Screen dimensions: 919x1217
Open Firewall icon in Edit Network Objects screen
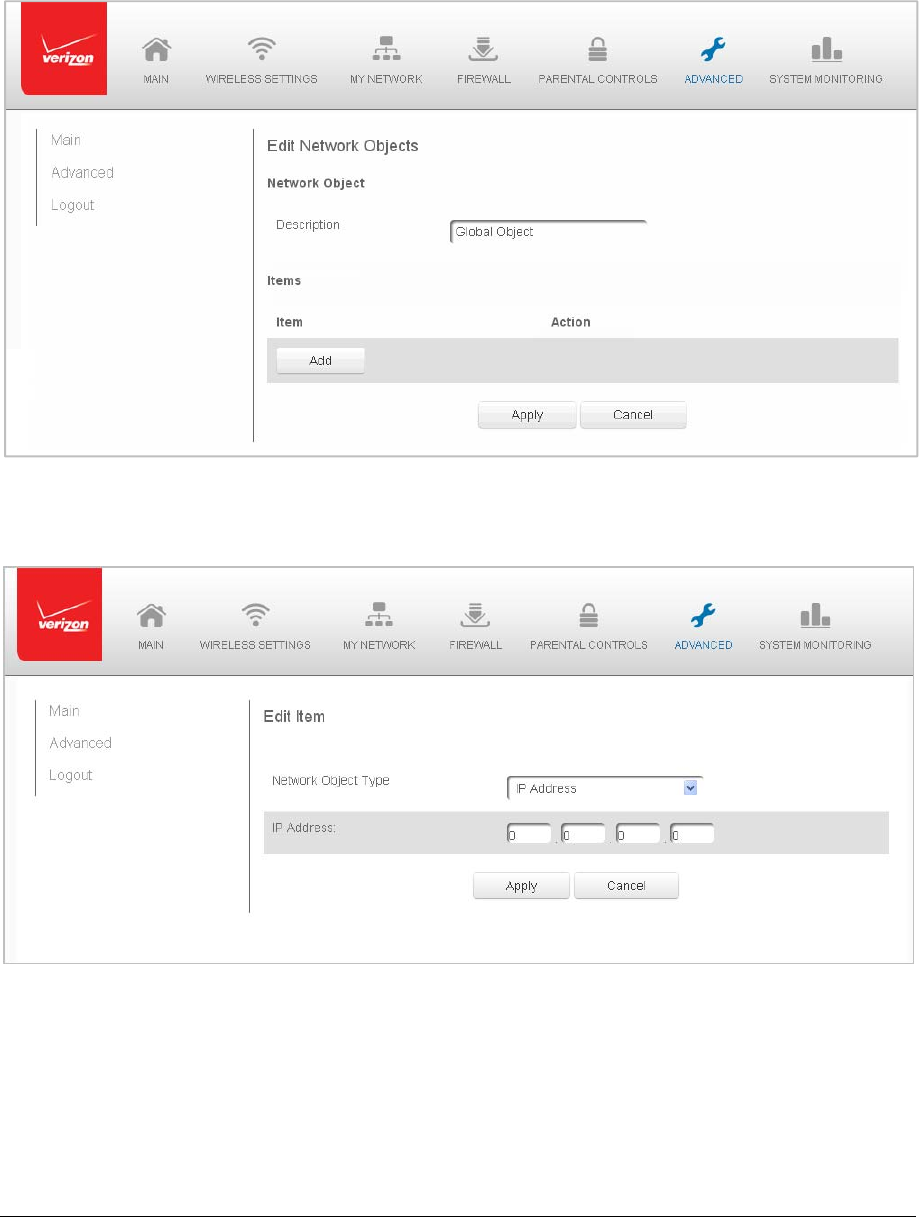point(483,49)
